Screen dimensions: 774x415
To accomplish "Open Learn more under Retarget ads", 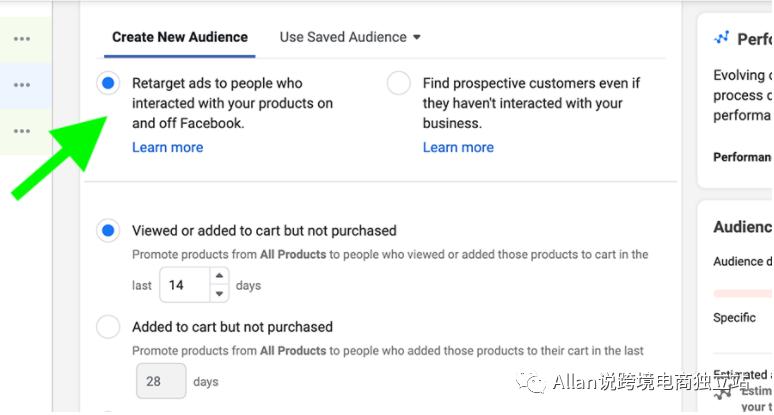I will [167, 147].
